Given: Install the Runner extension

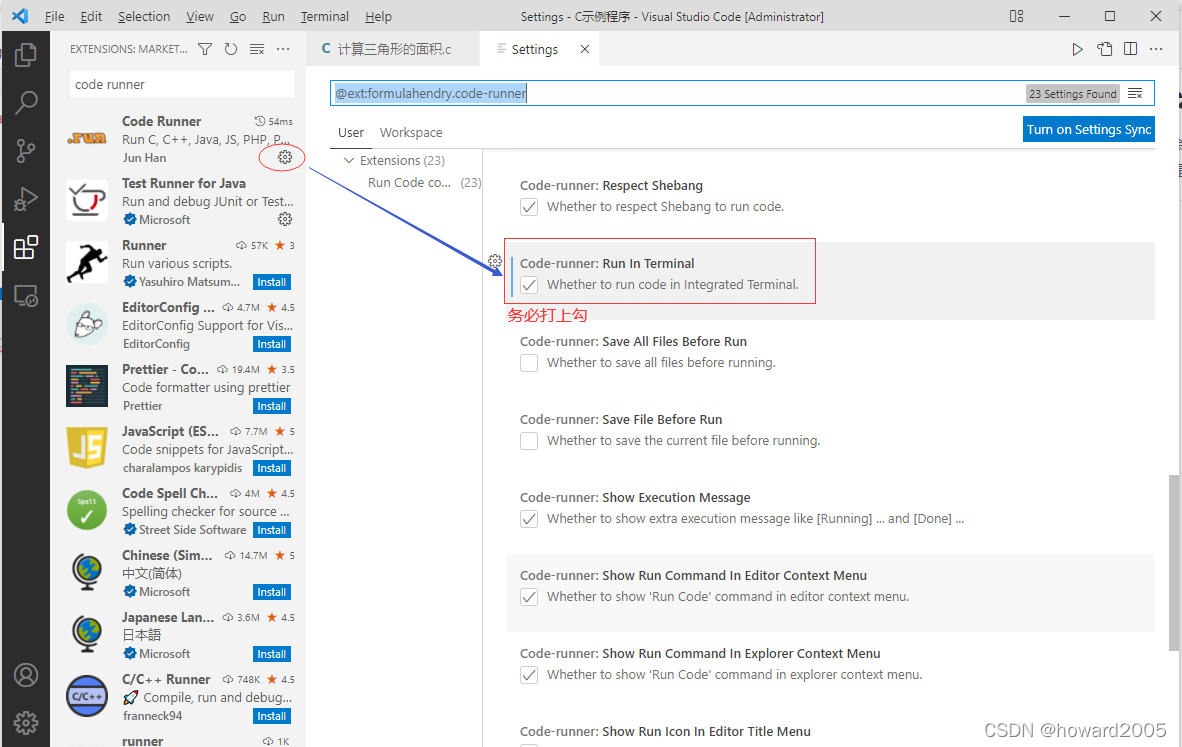Looking at the screenshot, I should (x=271, y=282).
